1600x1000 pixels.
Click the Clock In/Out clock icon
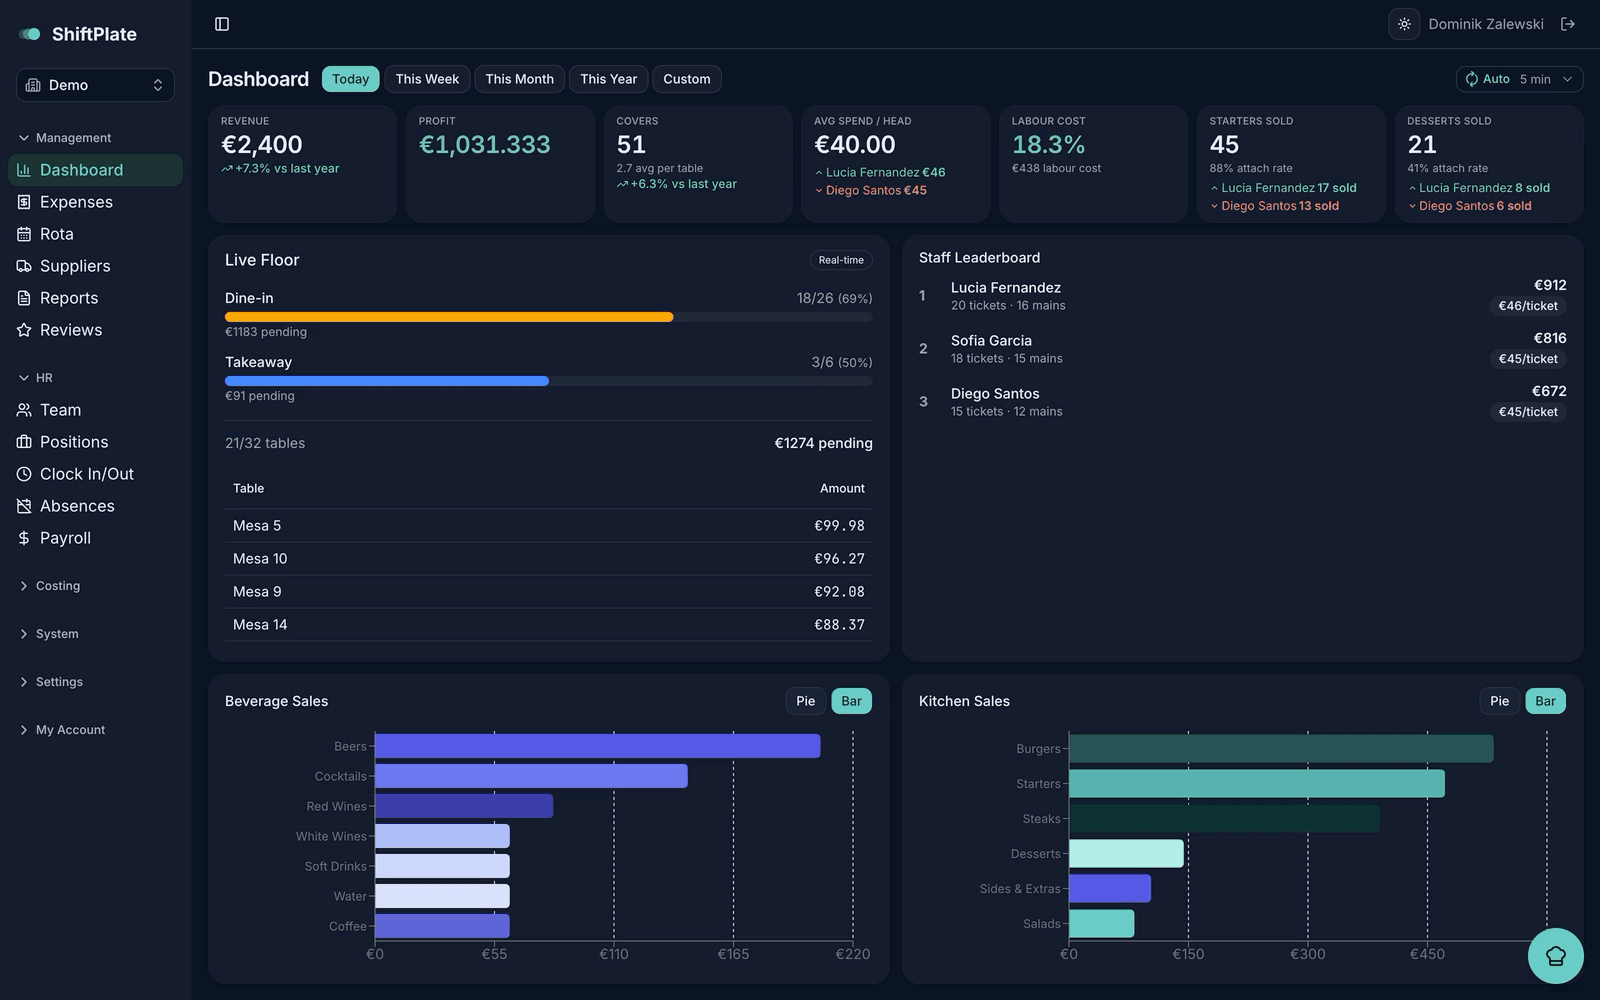coord(24,474)
